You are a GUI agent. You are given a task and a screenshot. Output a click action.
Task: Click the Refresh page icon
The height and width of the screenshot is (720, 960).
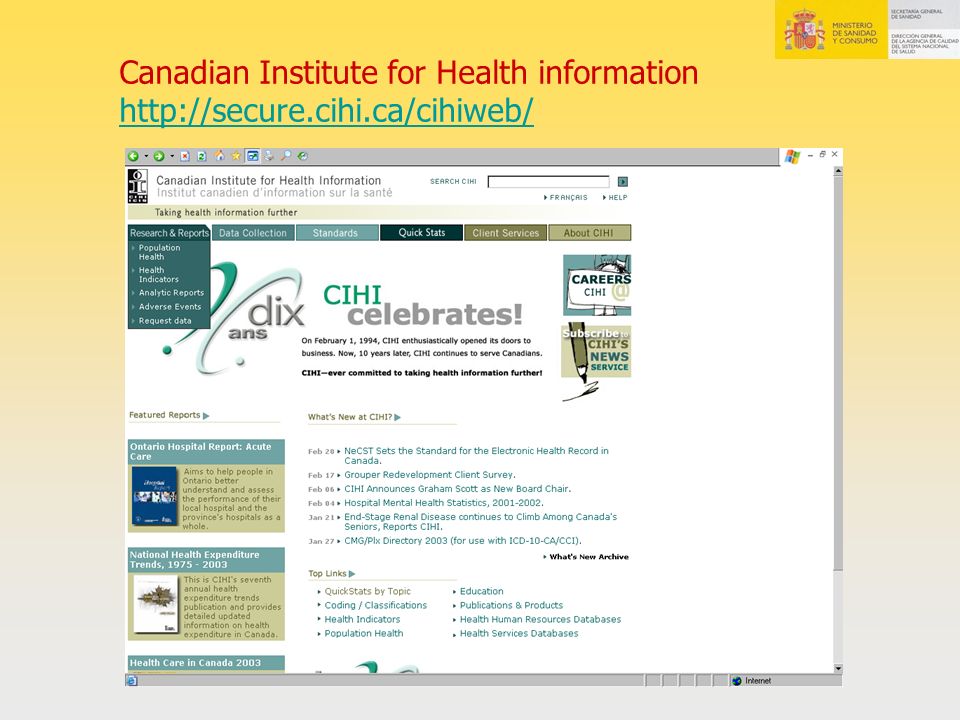[201, 156]
